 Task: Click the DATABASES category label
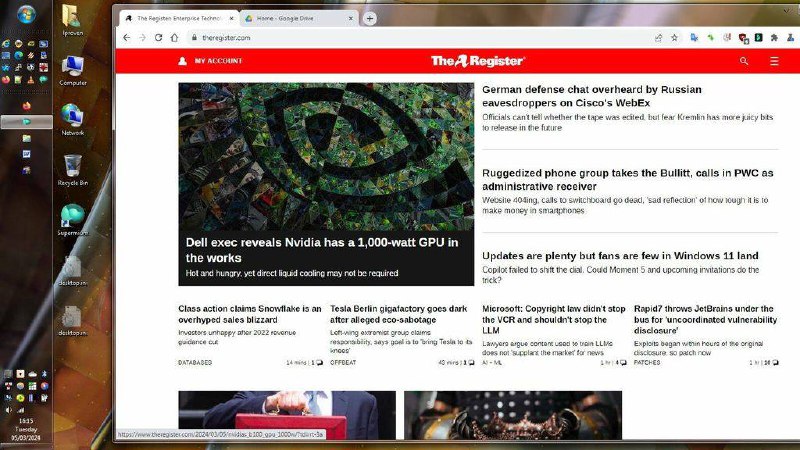tap(195, 363)
